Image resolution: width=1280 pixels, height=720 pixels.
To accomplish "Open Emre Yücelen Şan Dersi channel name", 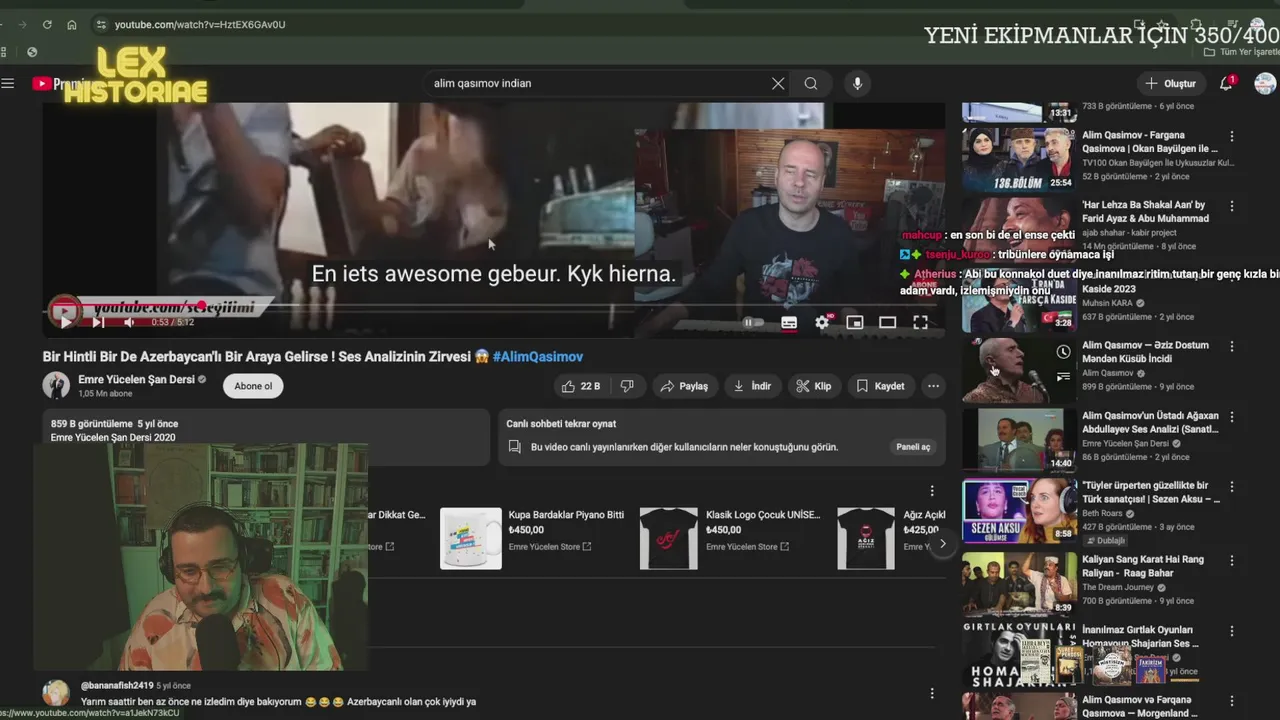I will [137, 380].
